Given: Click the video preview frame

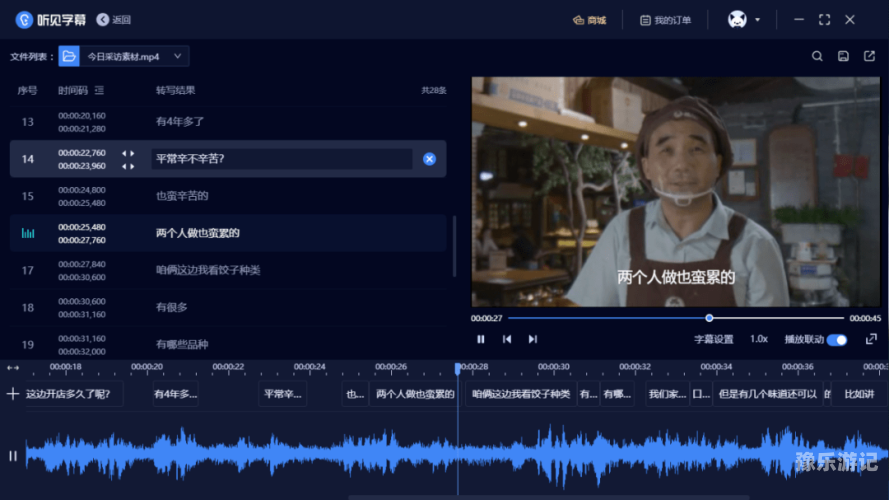Looking at the screenshot, I should point(676,192).
